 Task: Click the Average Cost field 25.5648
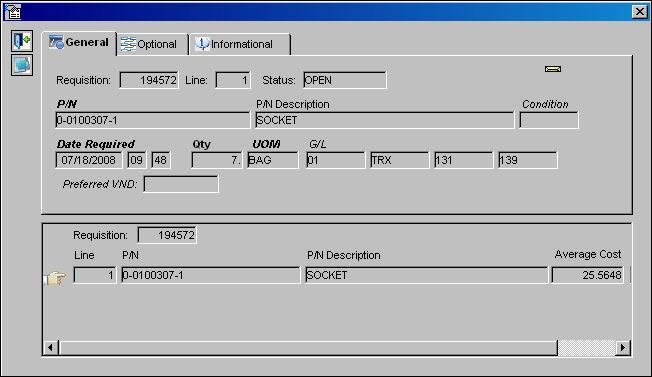(588, 275)
